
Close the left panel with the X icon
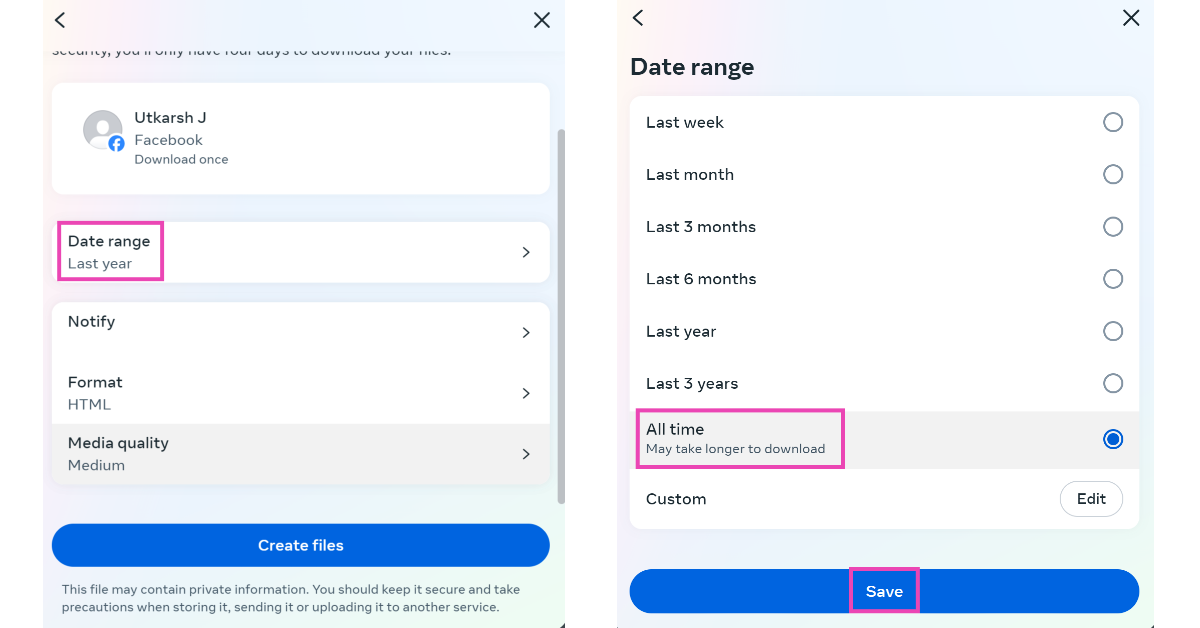tap(542, 20)
